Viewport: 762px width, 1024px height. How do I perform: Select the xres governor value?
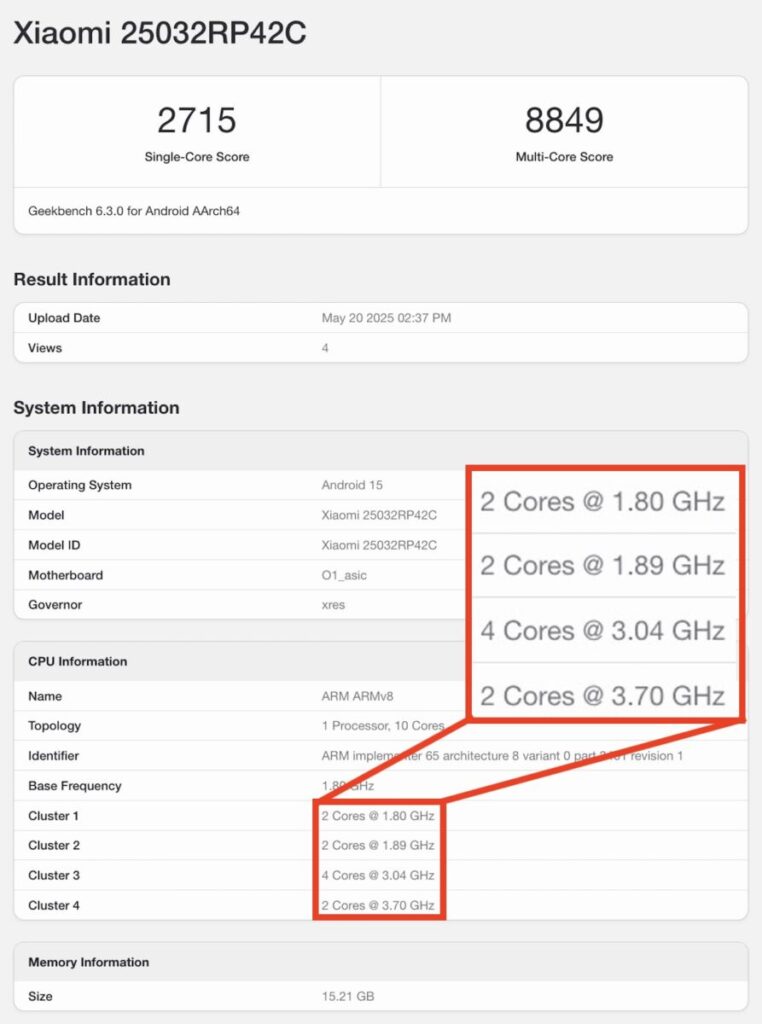coord(333,605)
